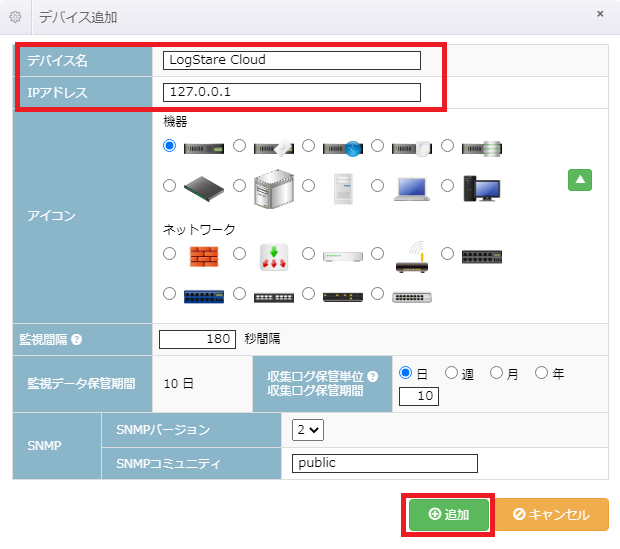The image size is (620, 549).
Task: Select the firewall radio button
Action: tap(170, 254)
